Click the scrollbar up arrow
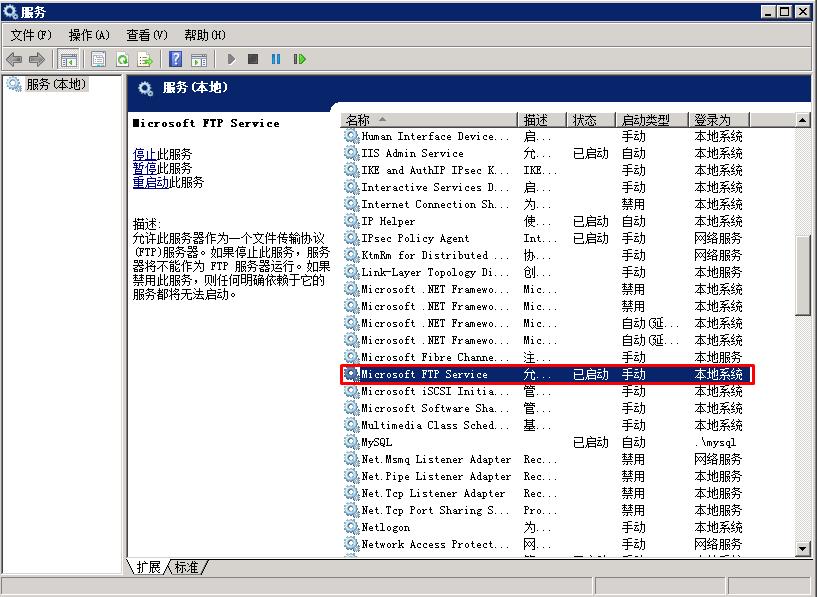Viewport: 817px width, 597px height. pos(802,120)
